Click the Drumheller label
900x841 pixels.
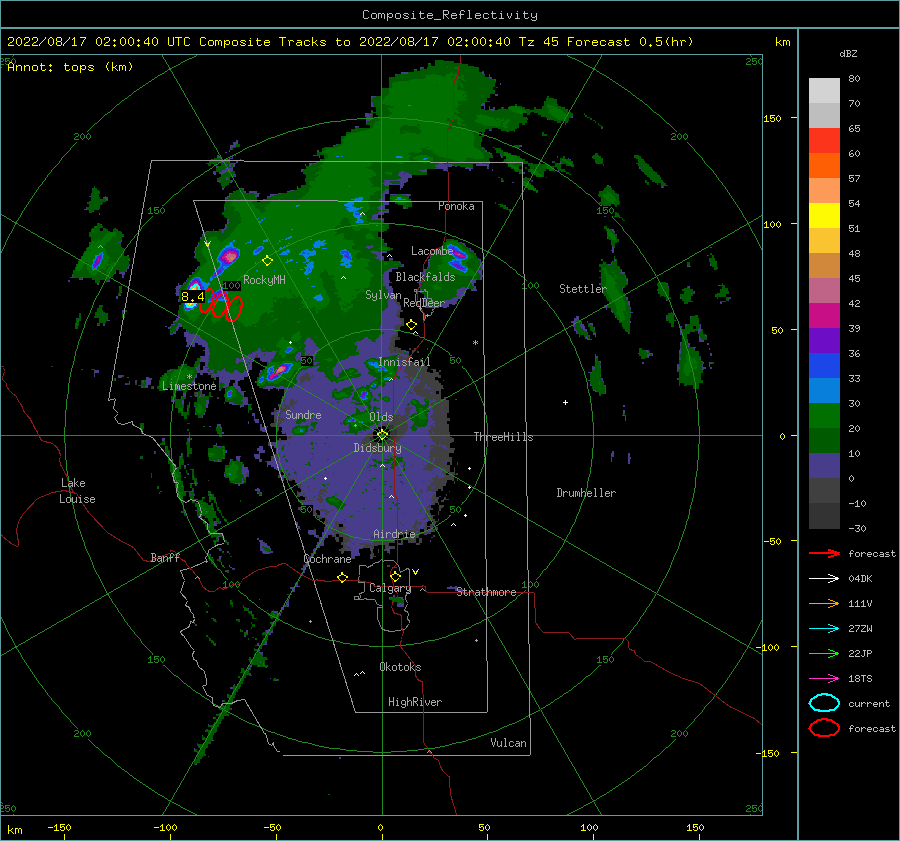click(x=586, y=493)
